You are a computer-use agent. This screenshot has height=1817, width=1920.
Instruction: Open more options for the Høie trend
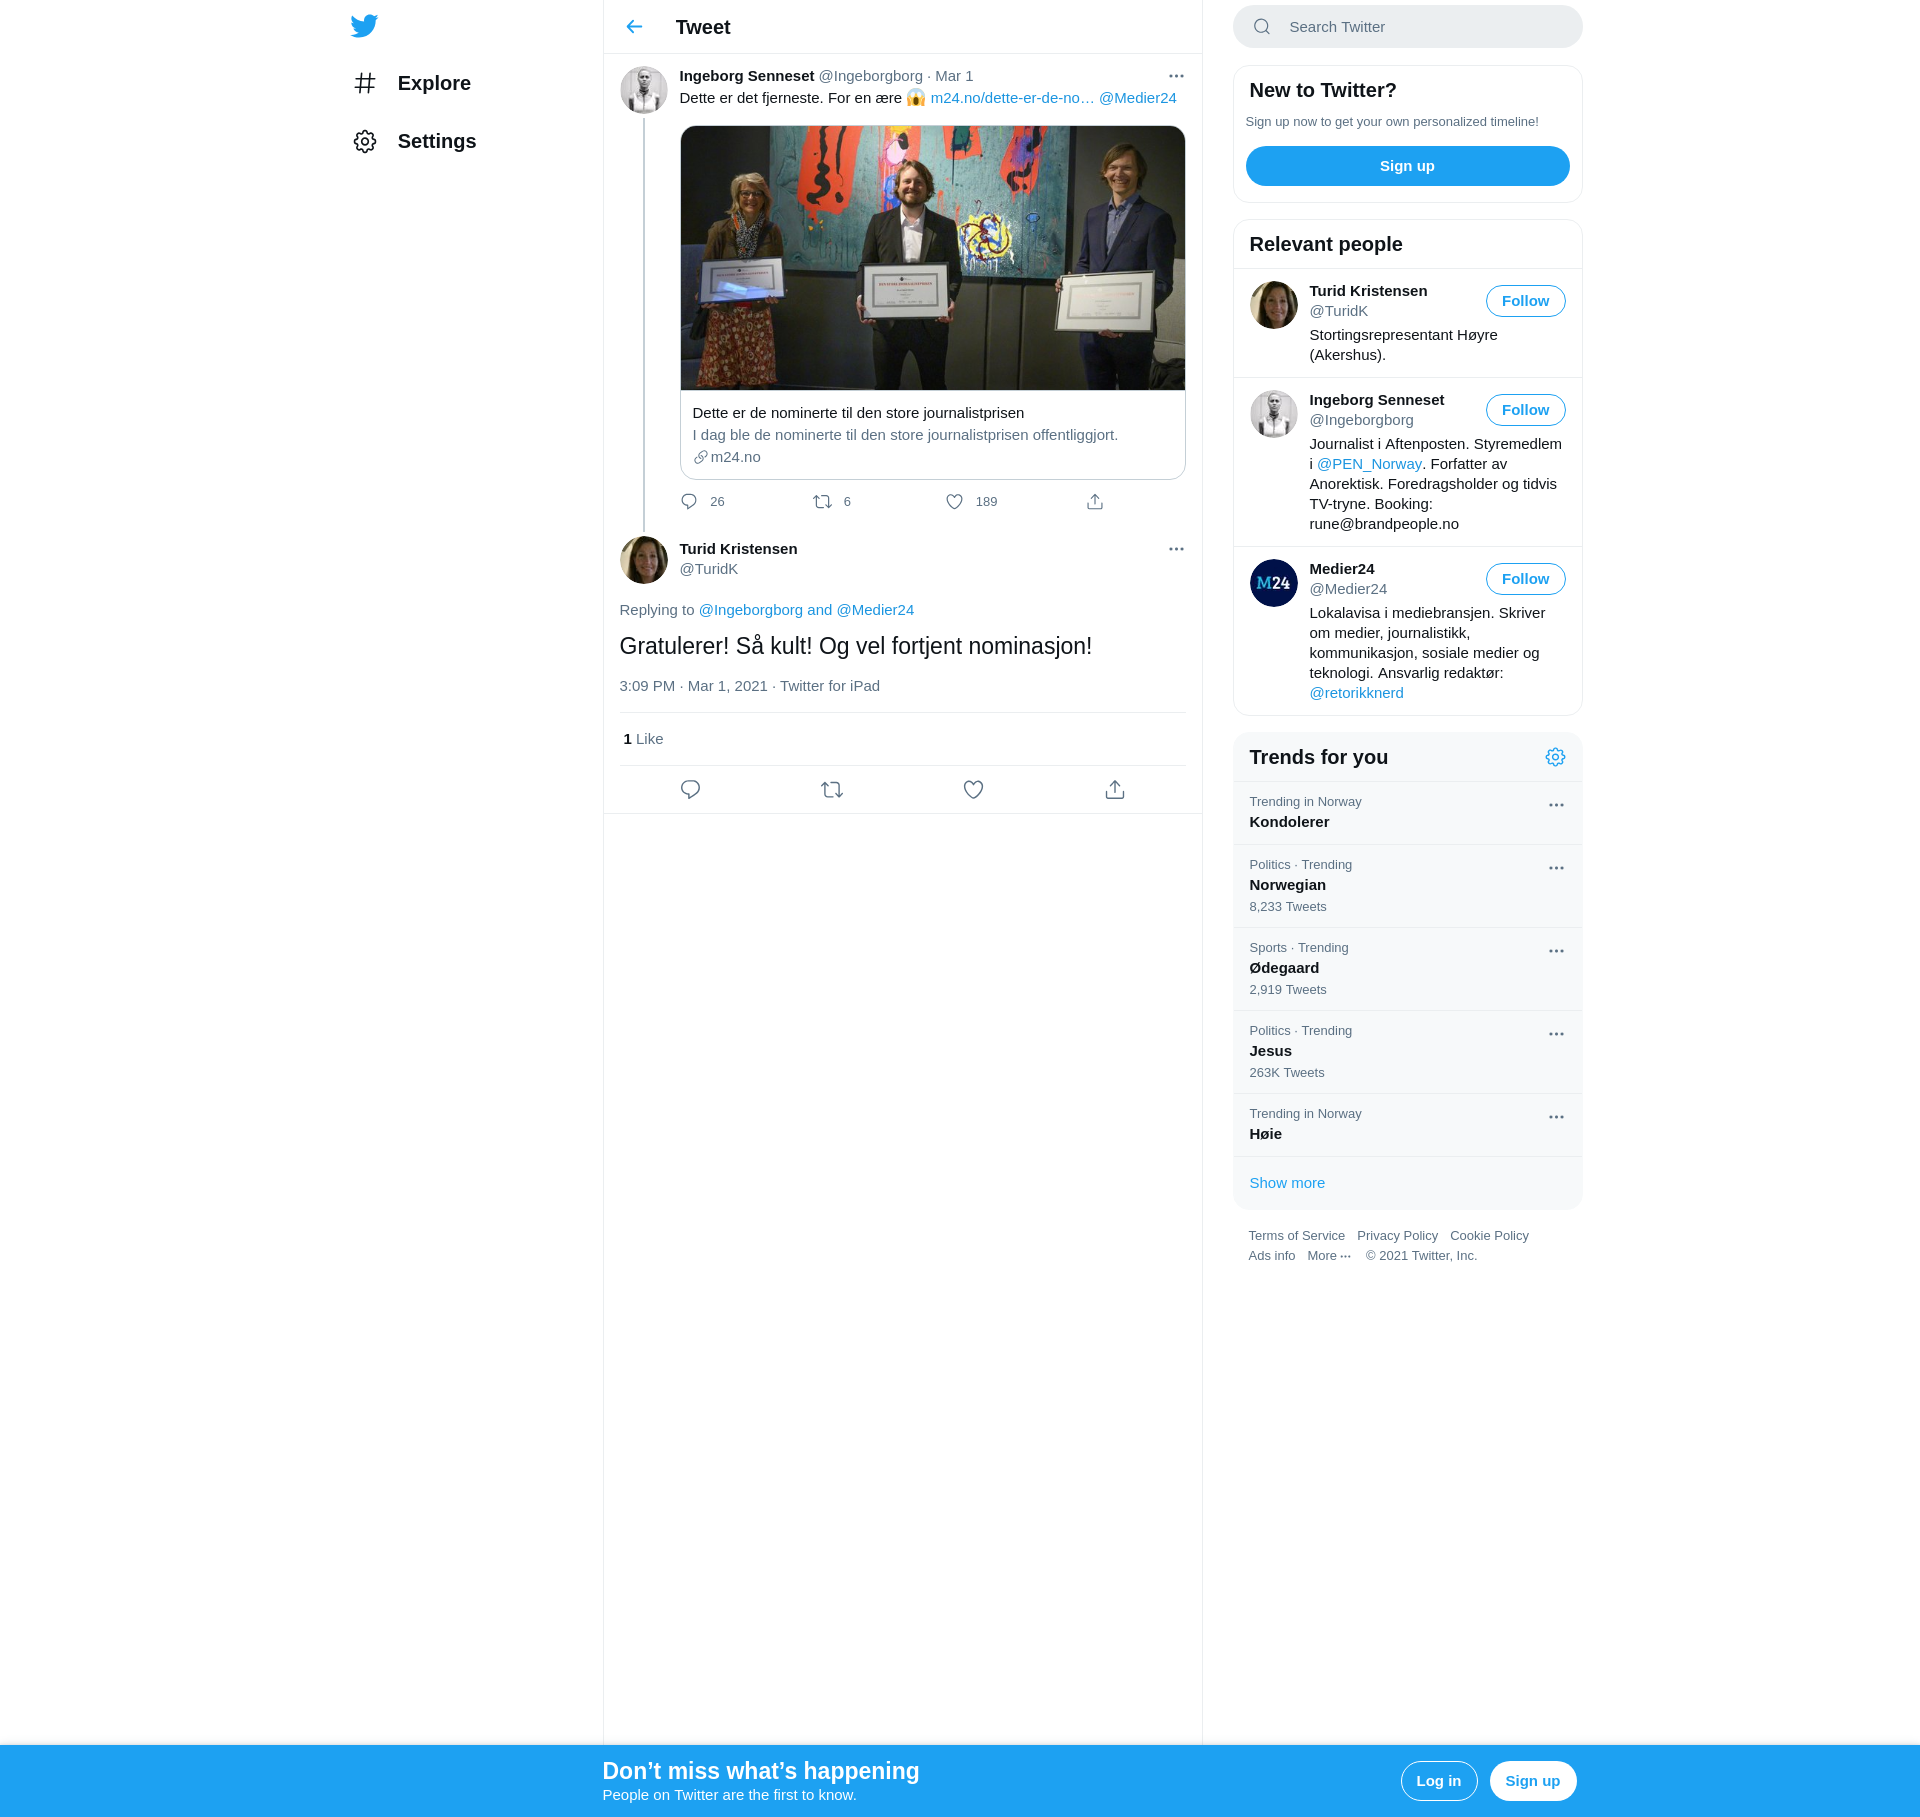1556,1117
